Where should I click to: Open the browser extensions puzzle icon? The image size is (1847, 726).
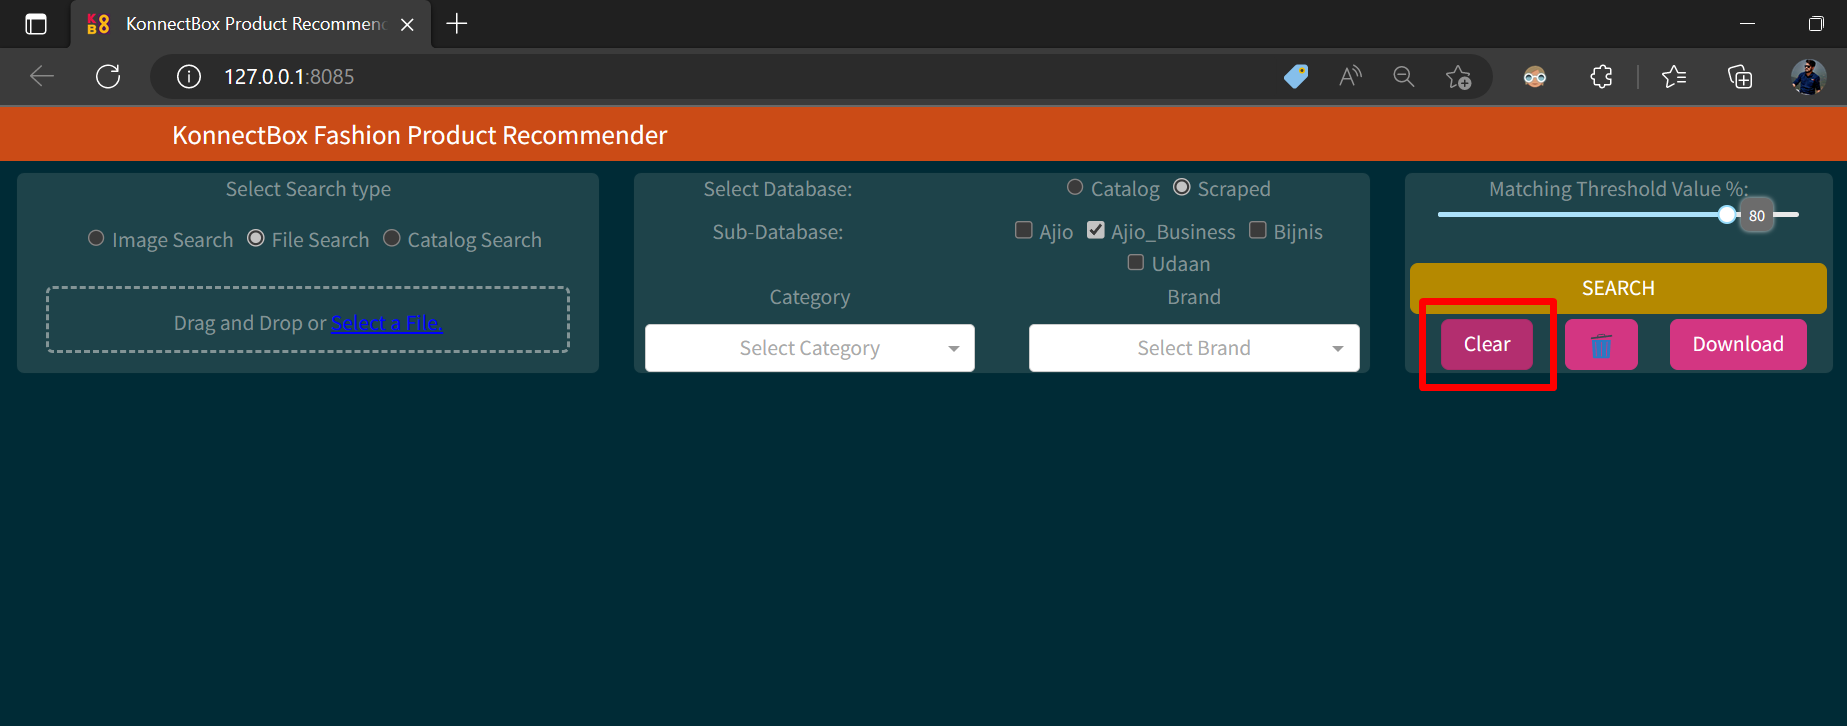pos(1601,76)
